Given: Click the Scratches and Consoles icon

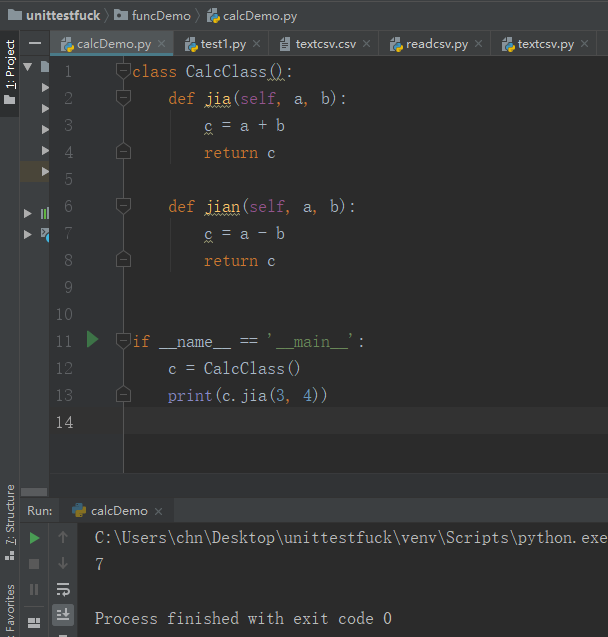Looking at the screenshot, I should coord(45,234).
